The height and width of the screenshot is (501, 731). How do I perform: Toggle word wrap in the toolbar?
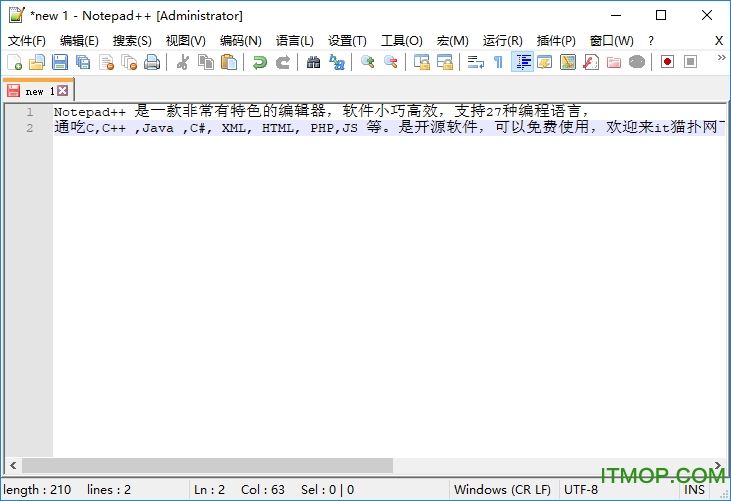click(x=476, y=62)
